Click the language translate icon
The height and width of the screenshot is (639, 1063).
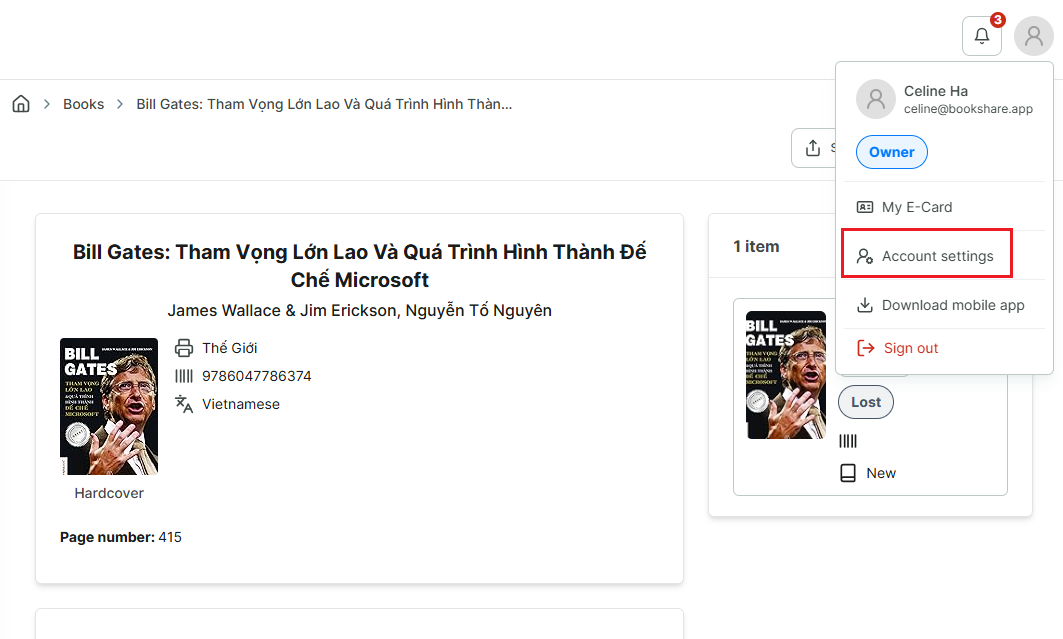pos(184,404)
